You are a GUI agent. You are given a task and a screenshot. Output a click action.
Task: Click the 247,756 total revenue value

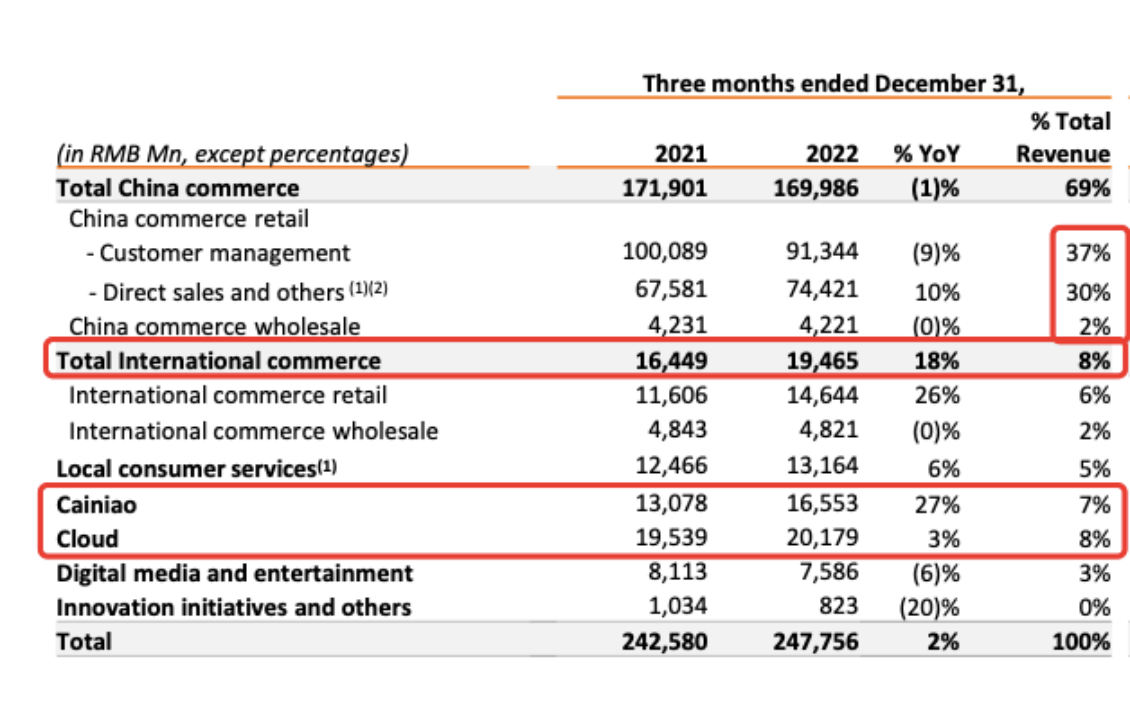816,641
